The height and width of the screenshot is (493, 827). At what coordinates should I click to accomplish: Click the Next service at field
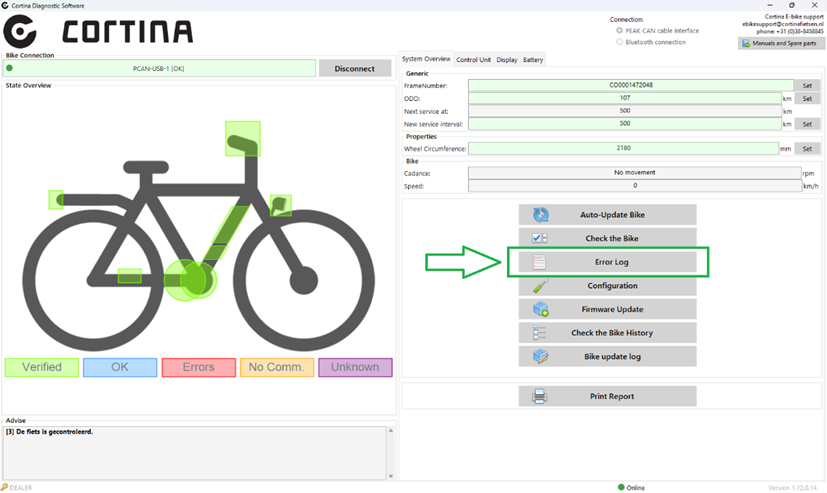click(624, 111)
